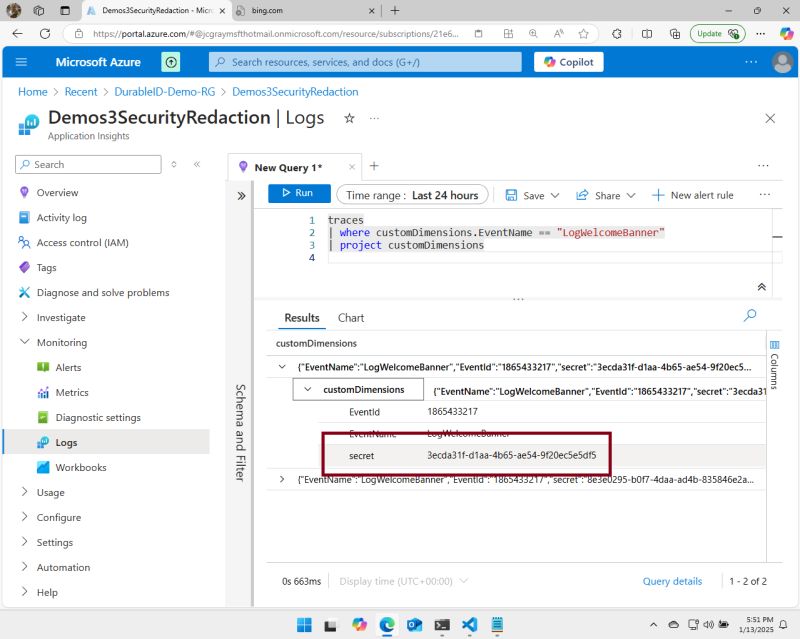Collapse the sidebar menu with double chevron
The image size is (800, 639).
point(197,164)
